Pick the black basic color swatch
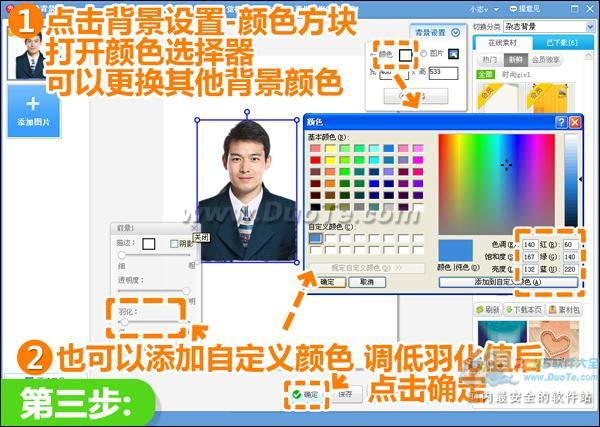The image size is (600, 427). tap(315, 207)
